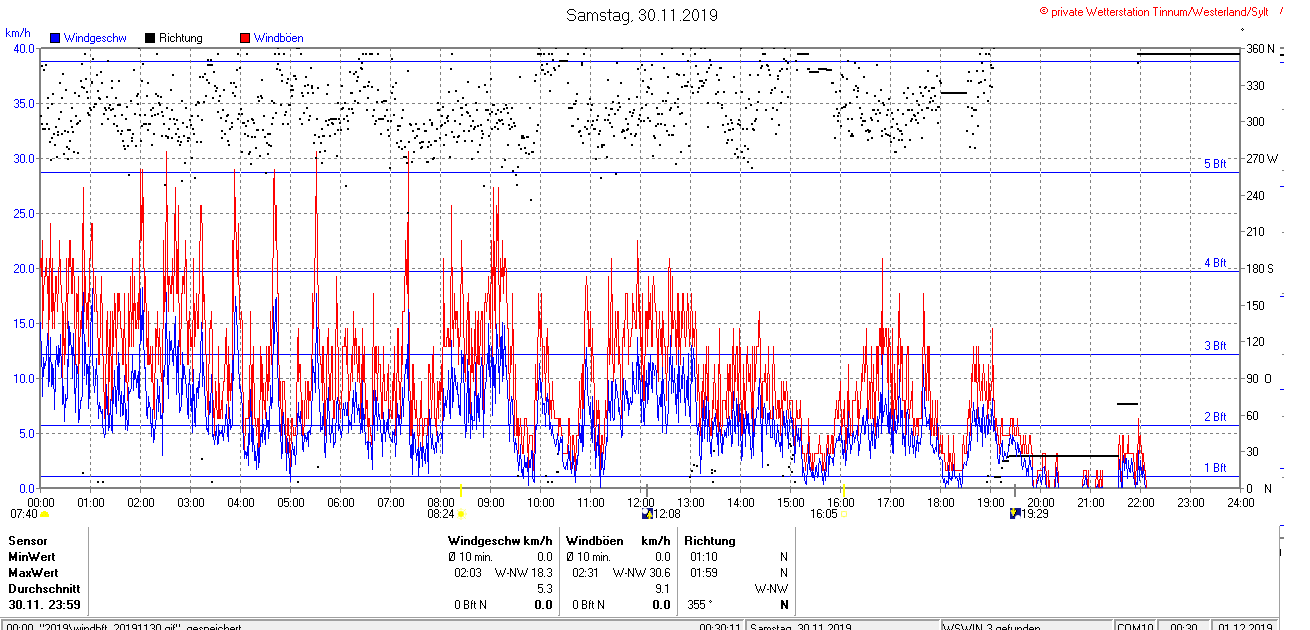Click the 9.1 average gust value
This screenshot has height=630, width=1310.
(663, 589)
